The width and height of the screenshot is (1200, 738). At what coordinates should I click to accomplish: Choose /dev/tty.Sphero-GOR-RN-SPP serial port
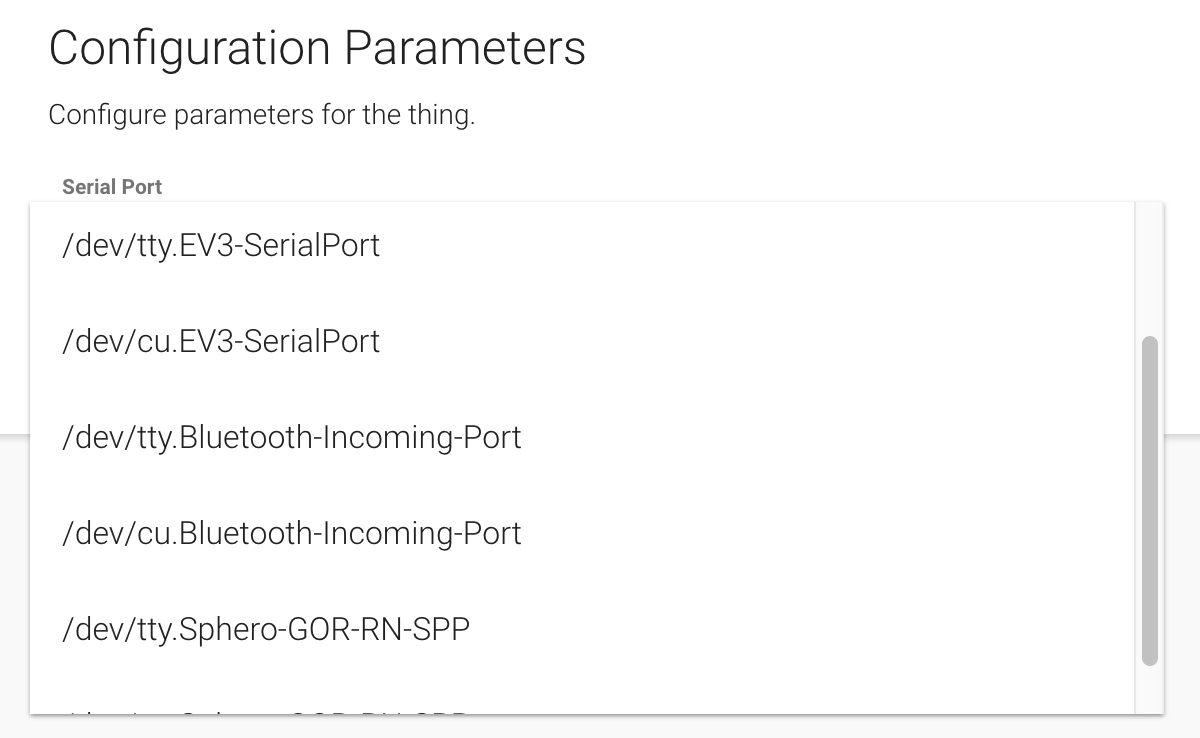[265, 630]
